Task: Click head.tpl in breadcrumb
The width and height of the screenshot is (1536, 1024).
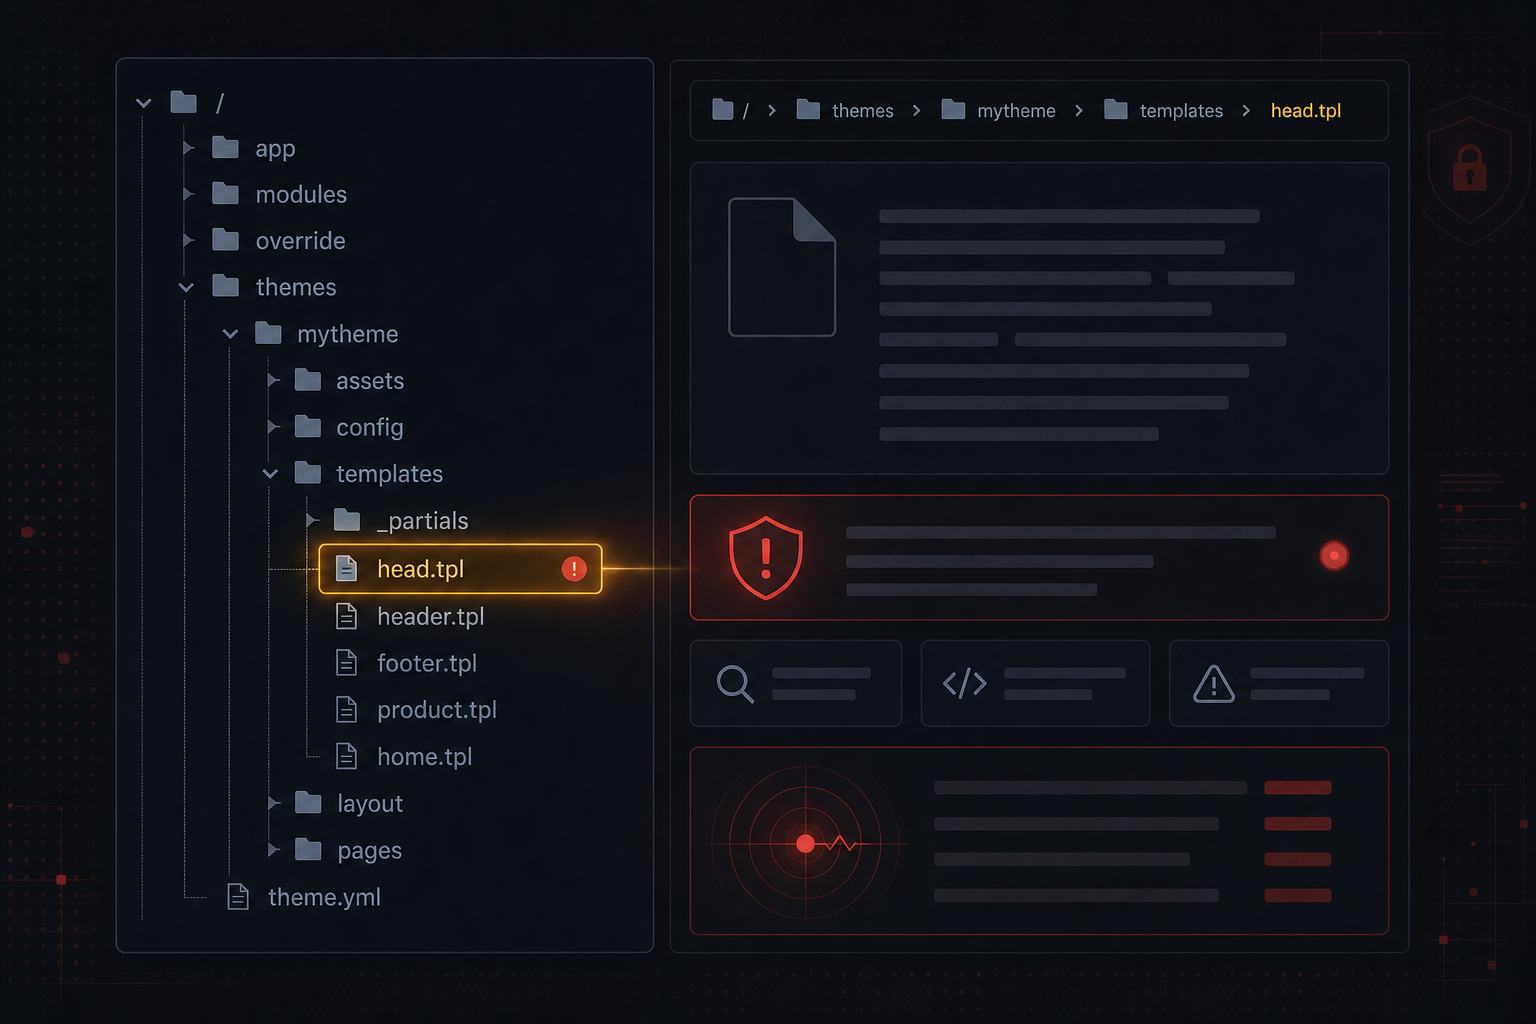Action: click(x=1306, y=110)
